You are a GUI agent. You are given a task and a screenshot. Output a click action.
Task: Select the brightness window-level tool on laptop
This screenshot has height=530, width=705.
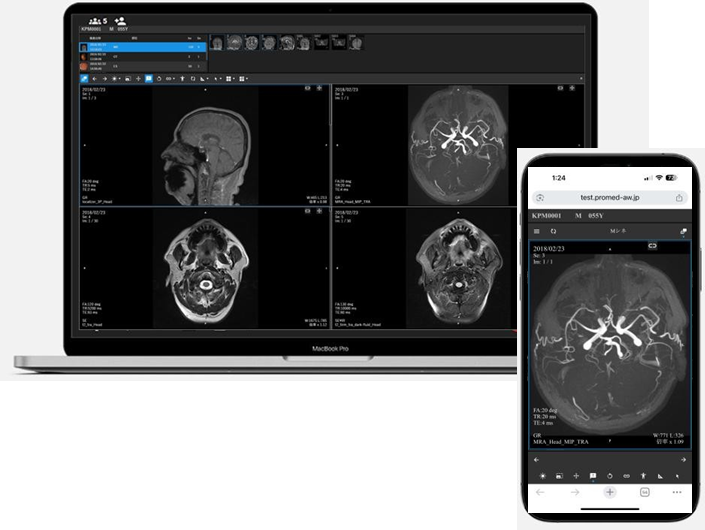pos(114,79)
